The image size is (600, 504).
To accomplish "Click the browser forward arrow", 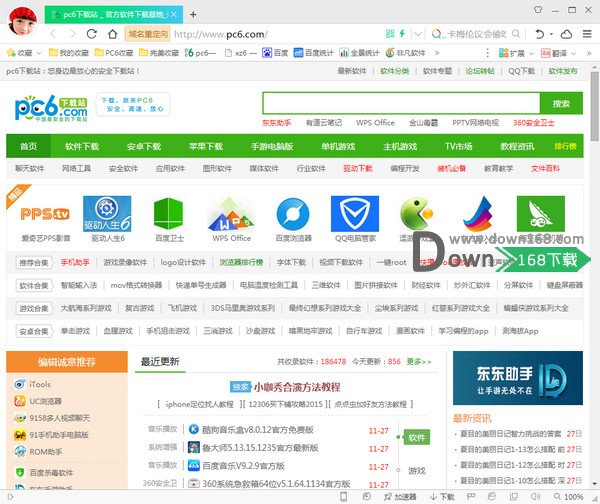I will coord(73,34).
